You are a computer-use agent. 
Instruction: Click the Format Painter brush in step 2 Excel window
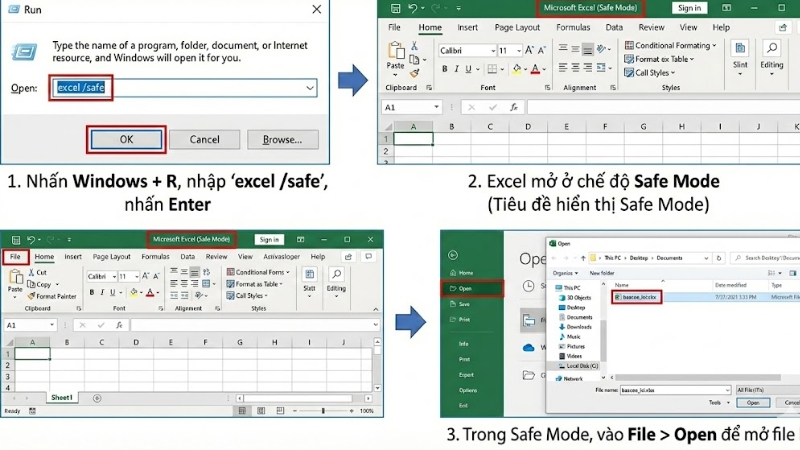(x=414, y=73)
